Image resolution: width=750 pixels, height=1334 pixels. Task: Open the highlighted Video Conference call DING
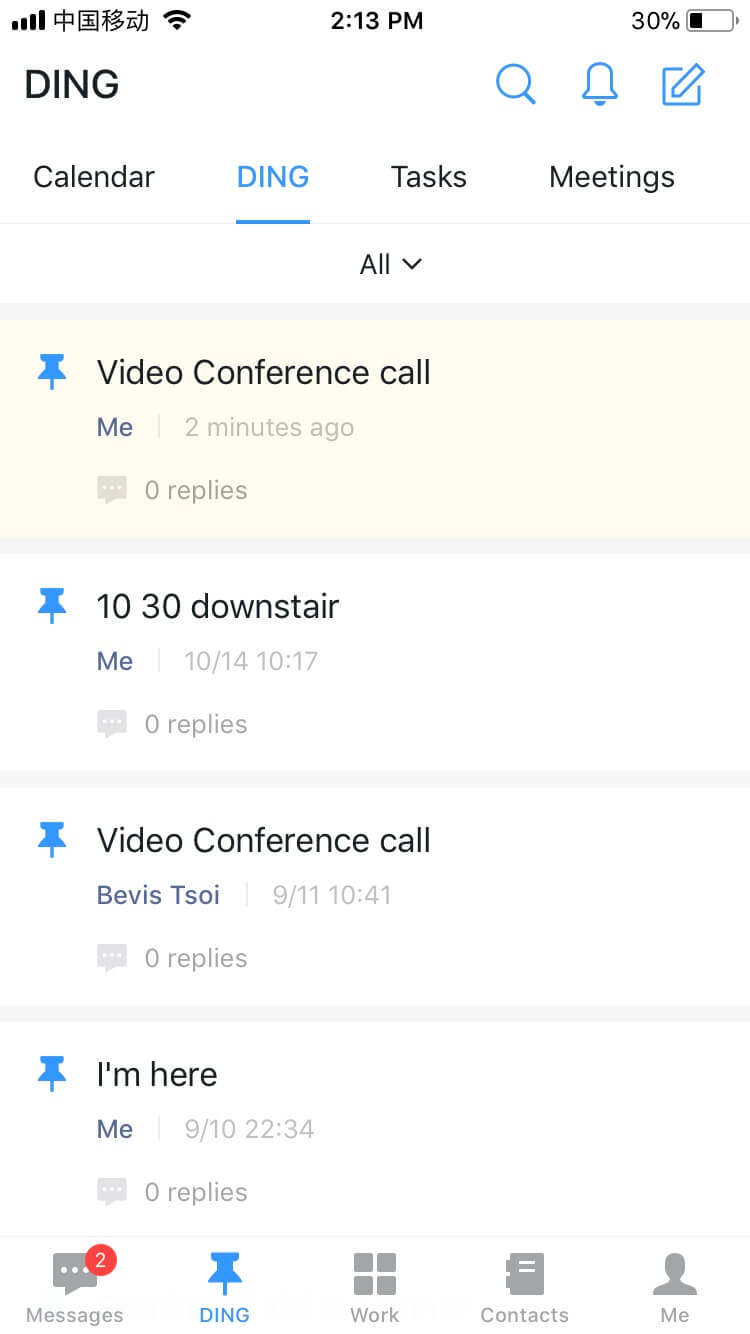(x=264, y=372)
